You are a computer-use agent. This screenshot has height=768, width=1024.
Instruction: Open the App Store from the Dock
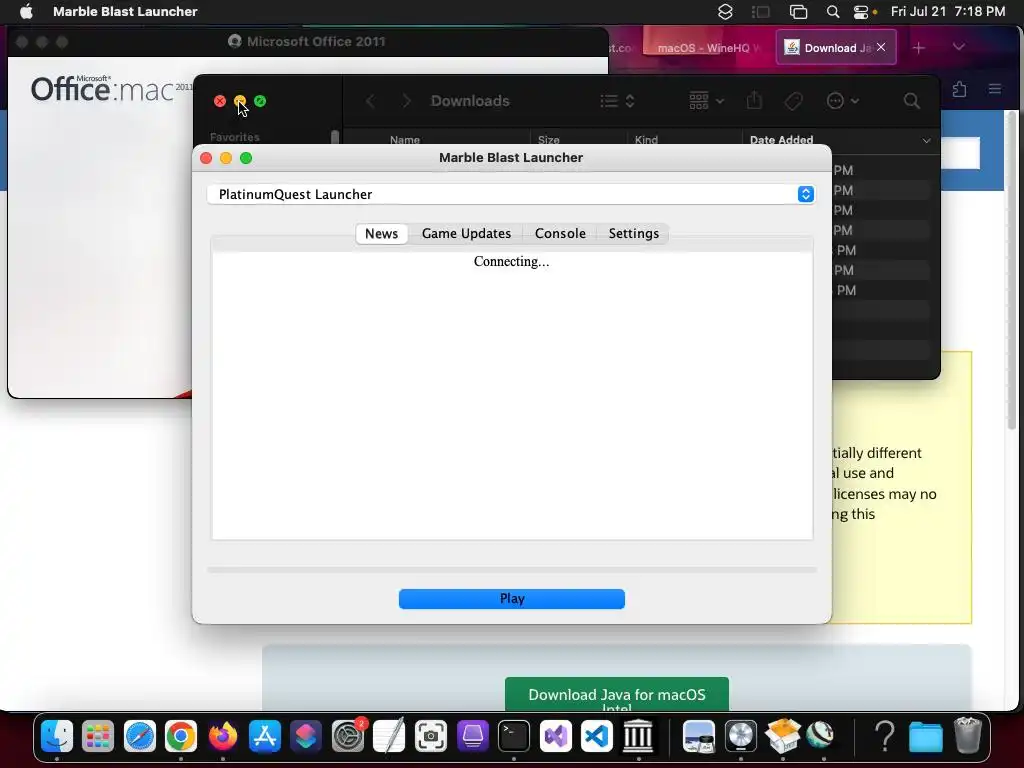tap(264, 737)
